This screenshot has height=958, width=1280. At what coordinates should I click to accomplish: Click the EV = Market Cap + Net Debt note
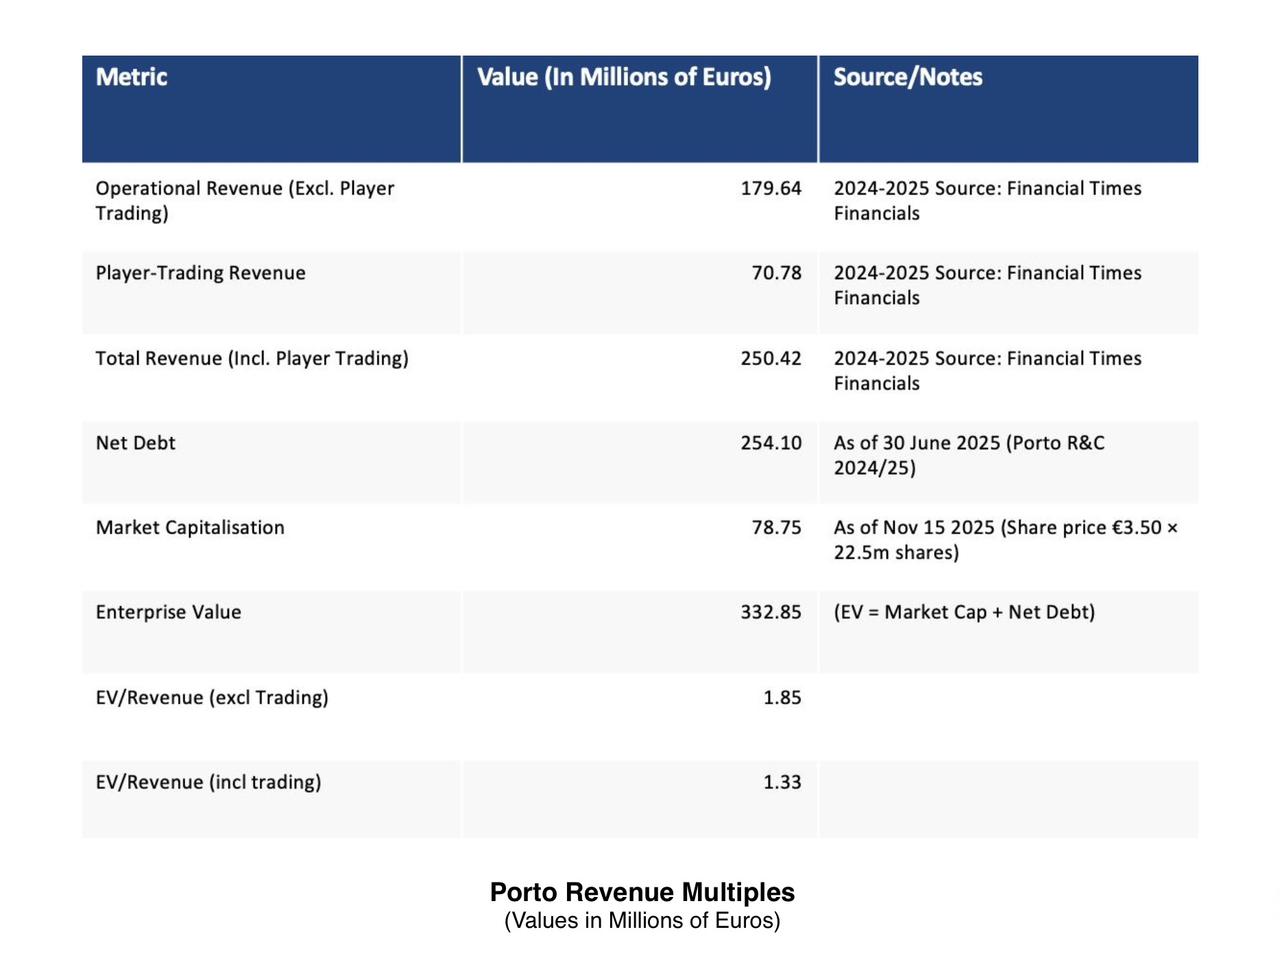point(964,612)
